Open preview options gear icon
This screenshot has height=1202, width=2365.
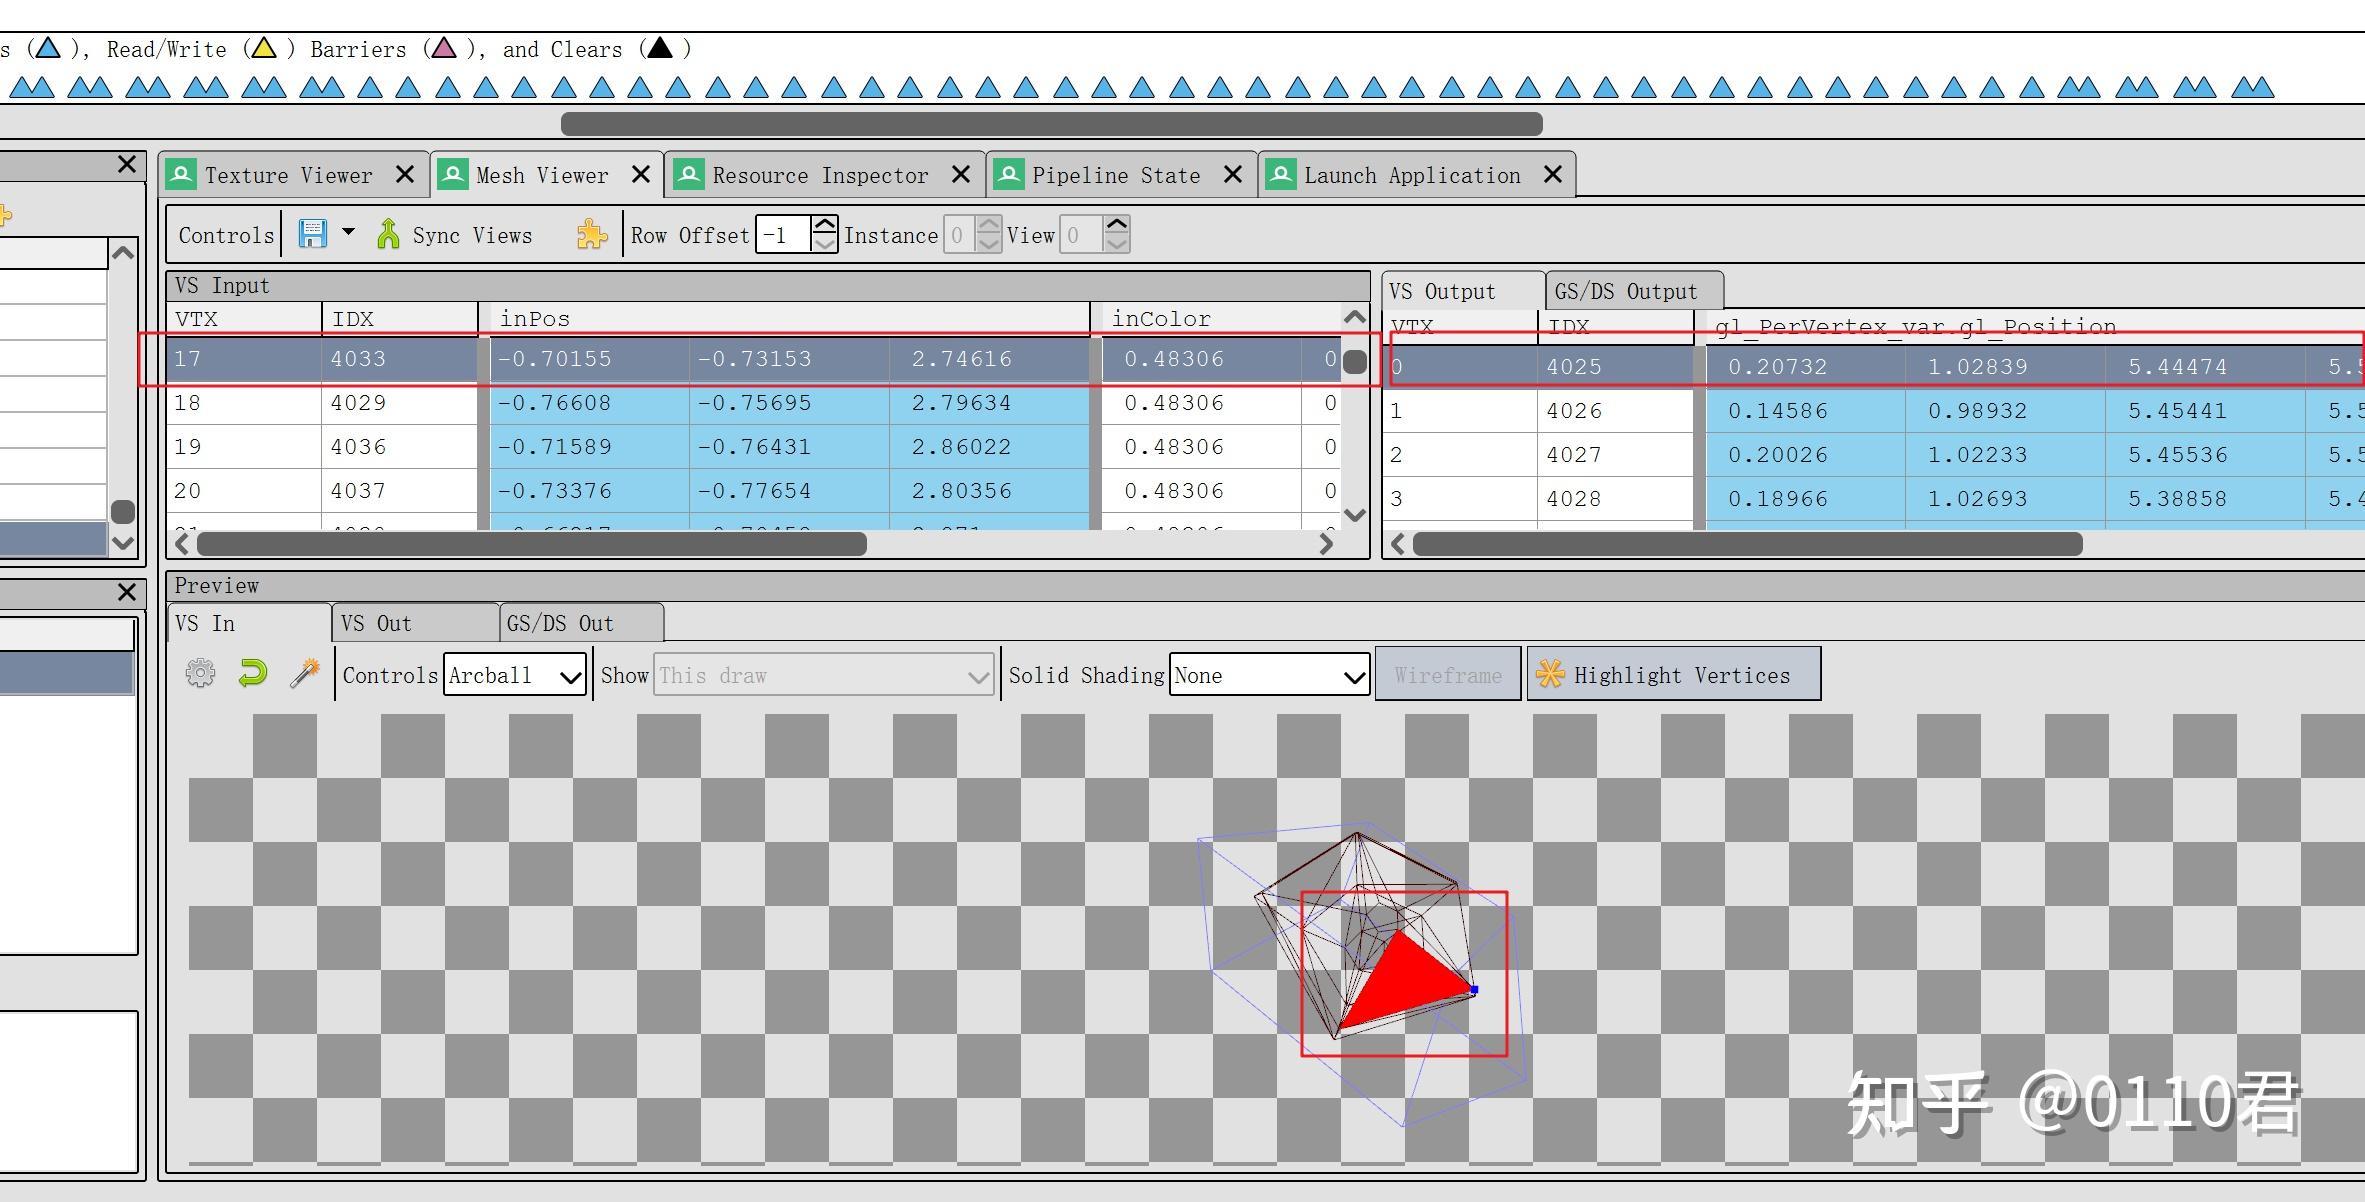pyautogui.click(x=200, y=674)
